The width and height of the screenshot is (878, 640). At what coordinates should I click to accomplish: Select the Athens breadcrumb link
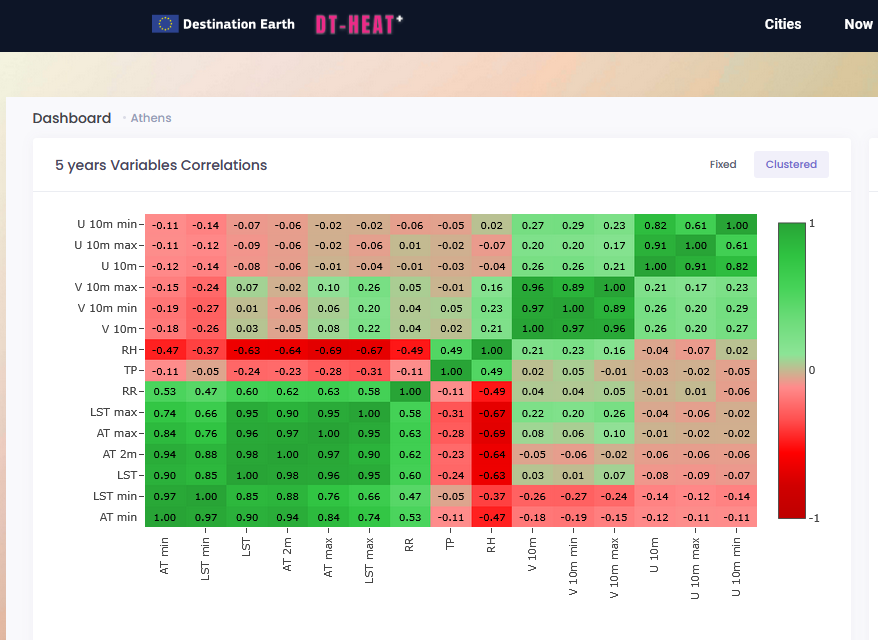point(151,118)
